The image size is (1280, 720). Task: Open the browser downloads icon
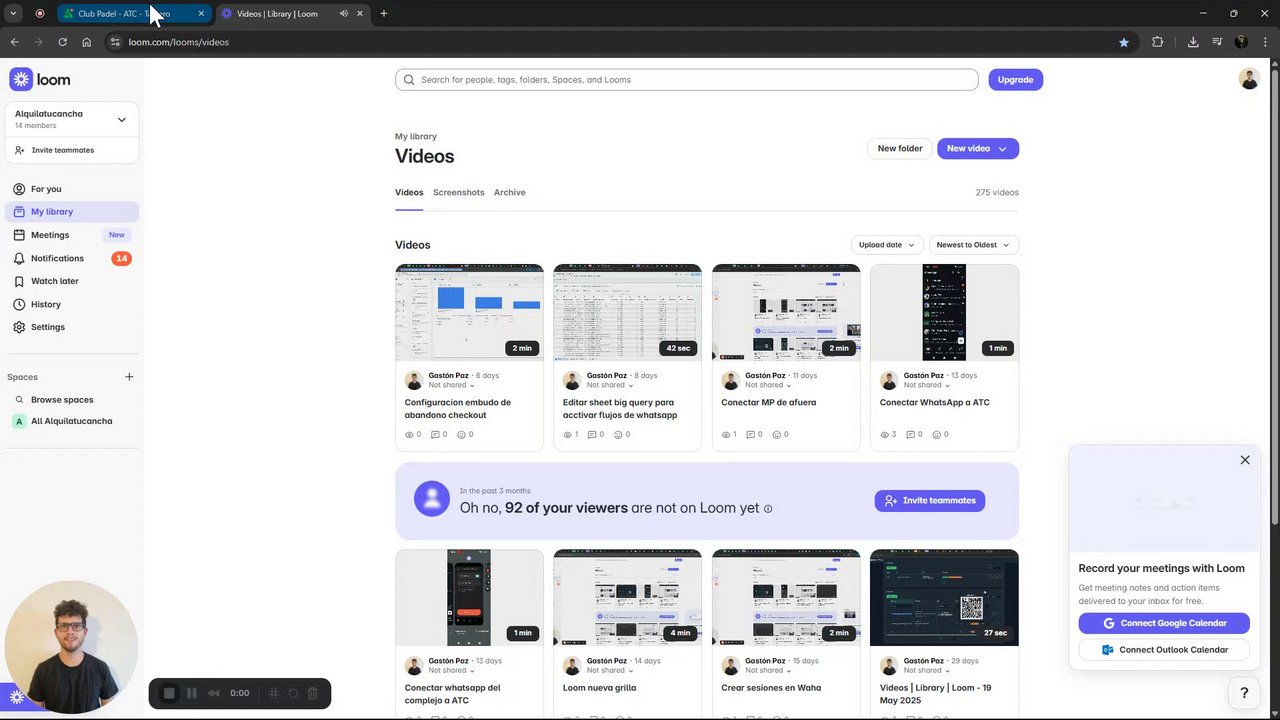[1193, 42]
